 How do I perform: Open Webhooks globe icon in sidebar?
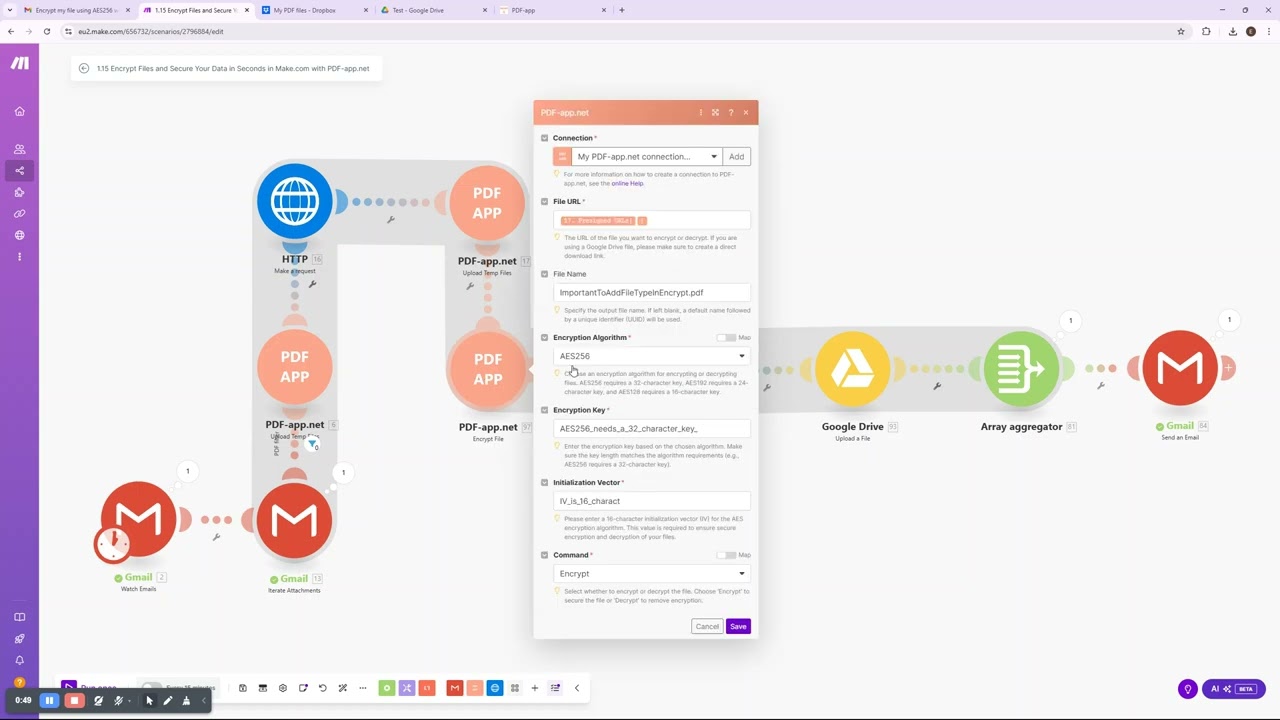pos(19,235)
